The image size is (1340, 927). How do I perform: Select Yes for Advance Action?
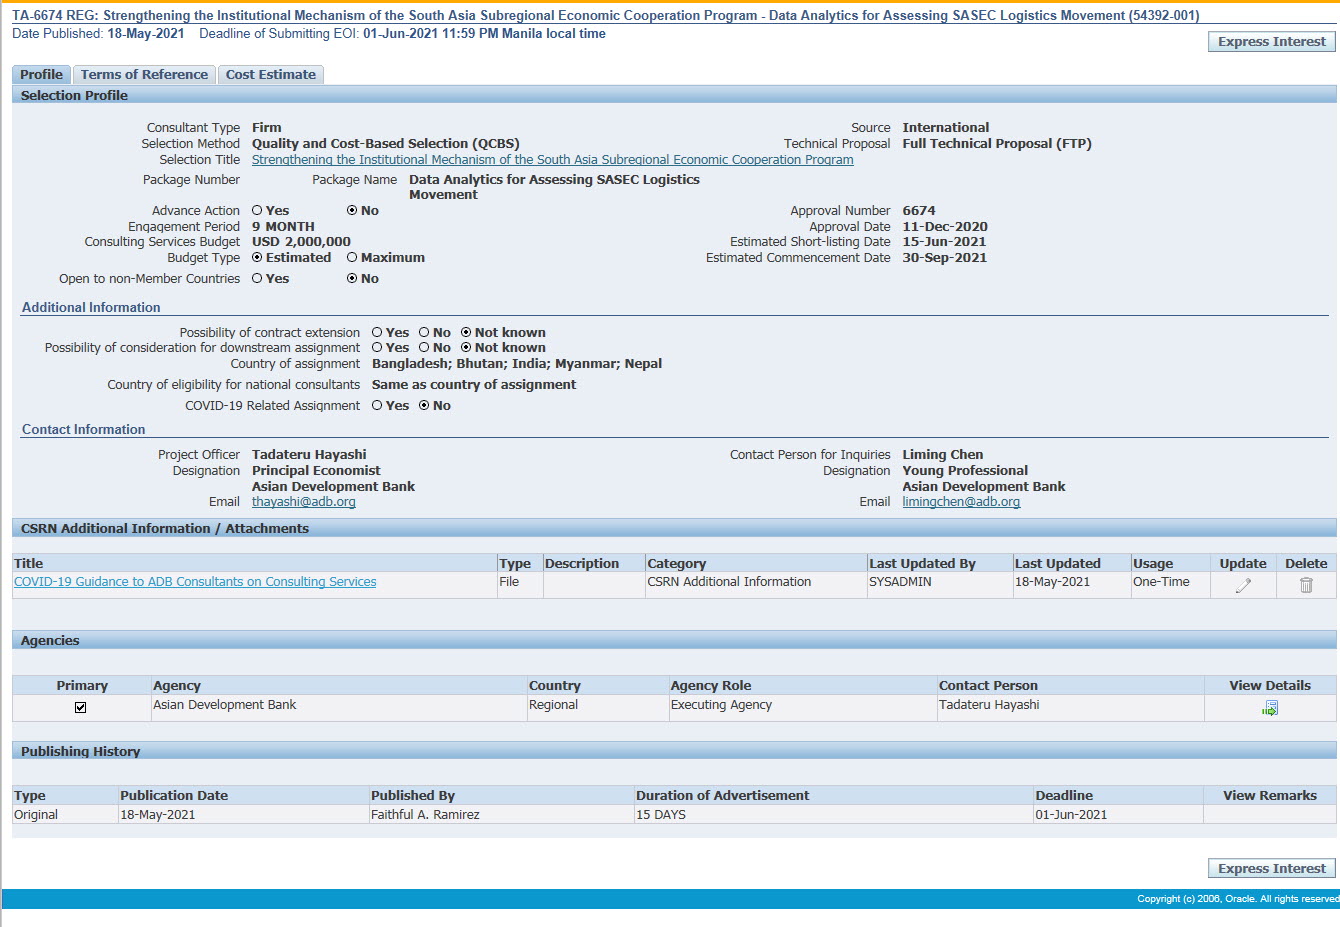[x=257, y=211]
